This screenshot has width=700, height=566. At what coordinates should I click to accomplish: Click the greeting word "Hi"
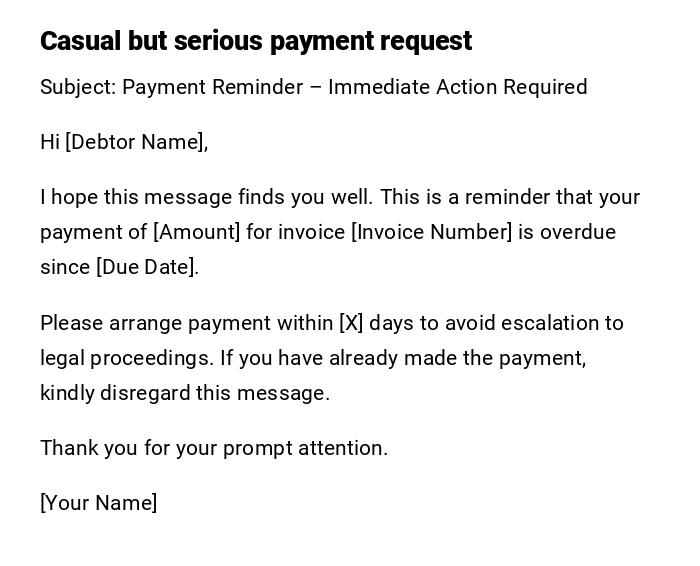coord(50,142)
